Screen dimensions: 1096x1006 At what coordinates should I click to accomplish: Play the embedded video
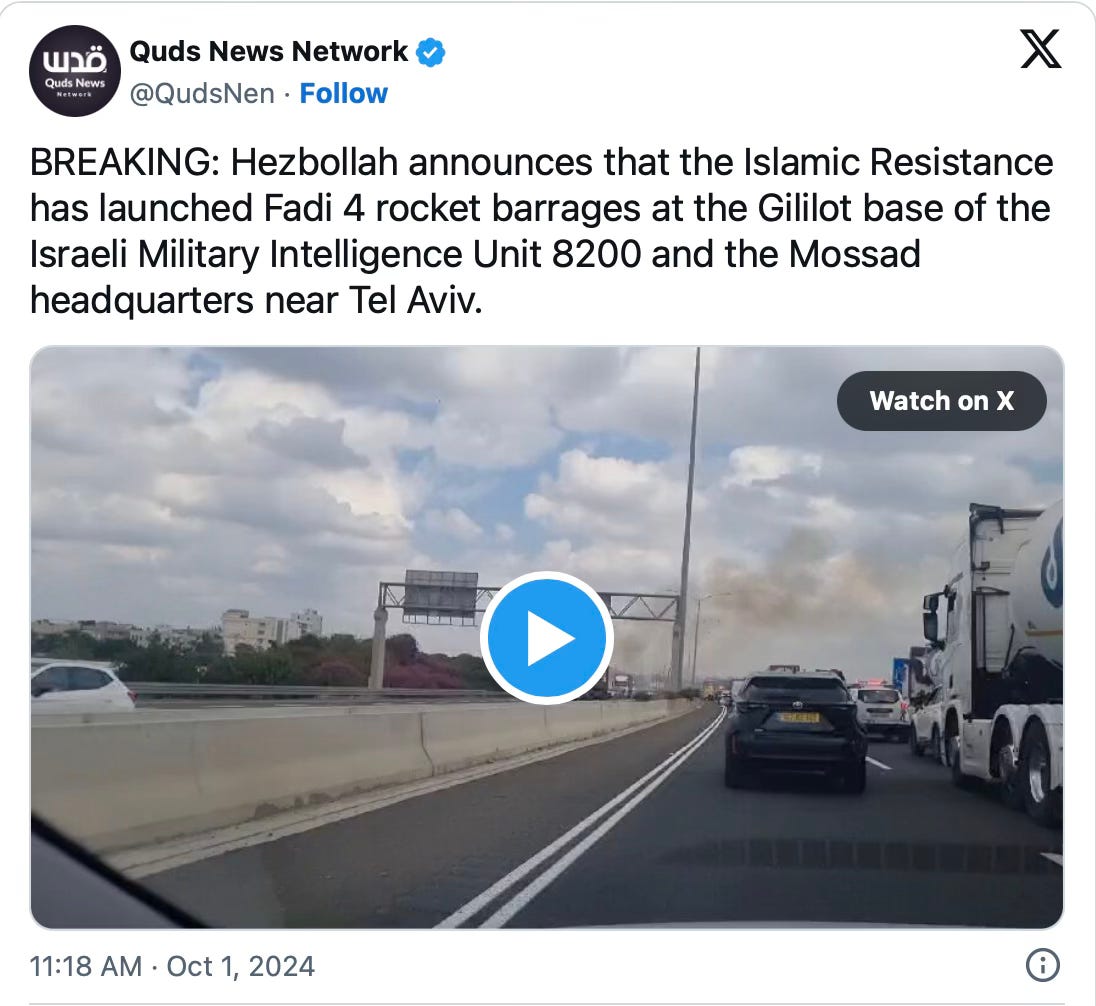pos(547,638)
